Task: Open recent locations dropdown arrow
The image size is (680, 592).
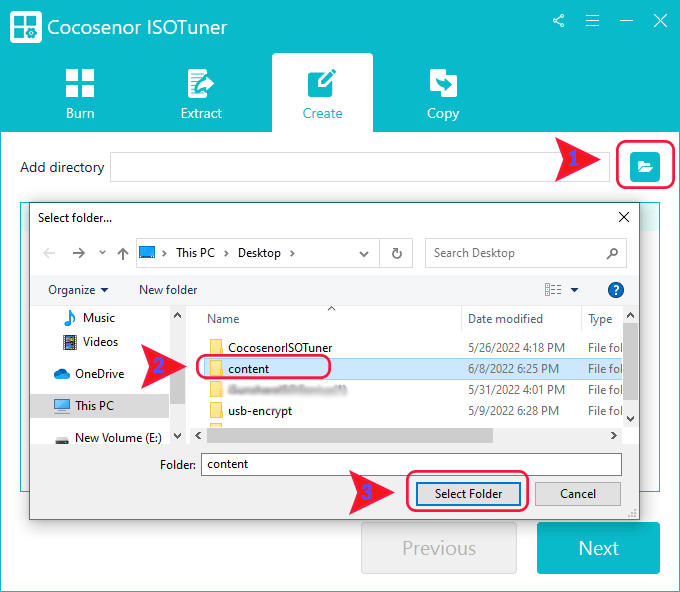Action: point(102,252)
